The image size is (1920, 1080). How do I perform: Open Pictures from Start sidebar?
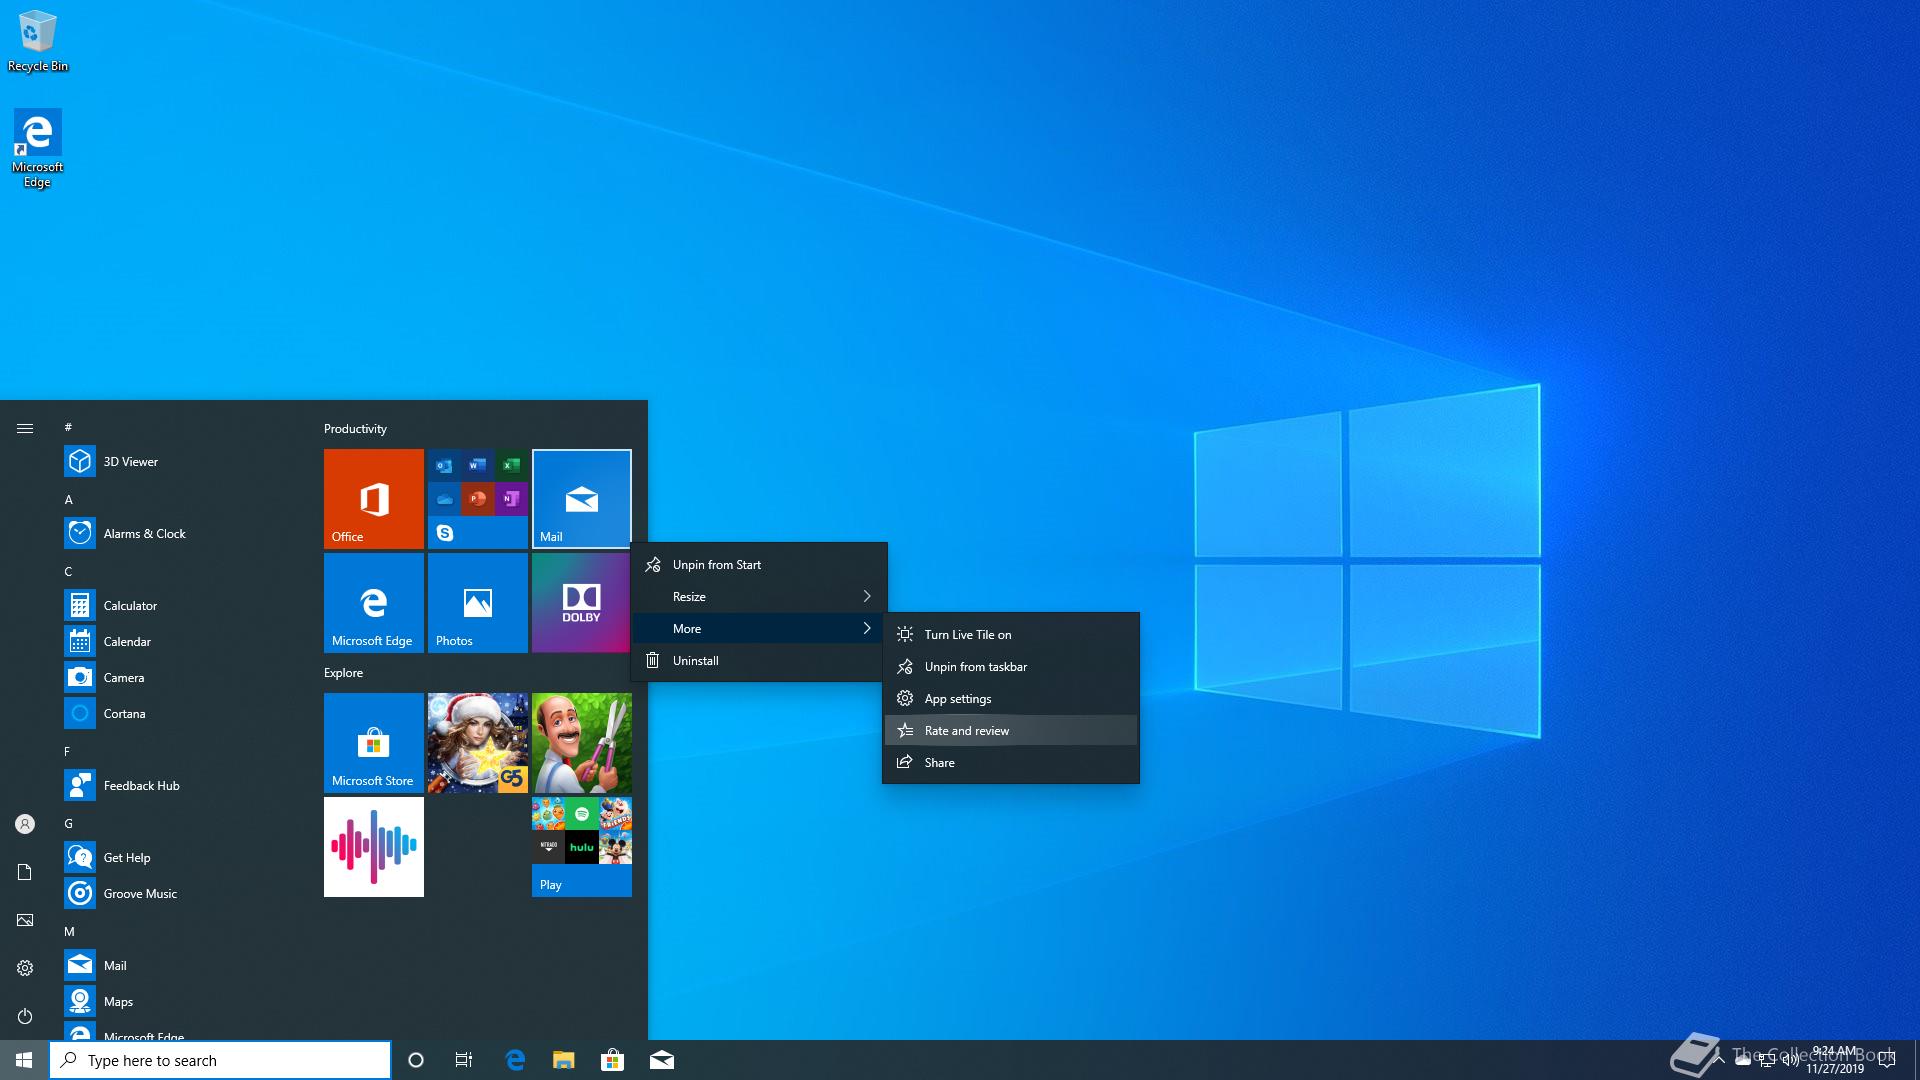[x=25, y=920]
